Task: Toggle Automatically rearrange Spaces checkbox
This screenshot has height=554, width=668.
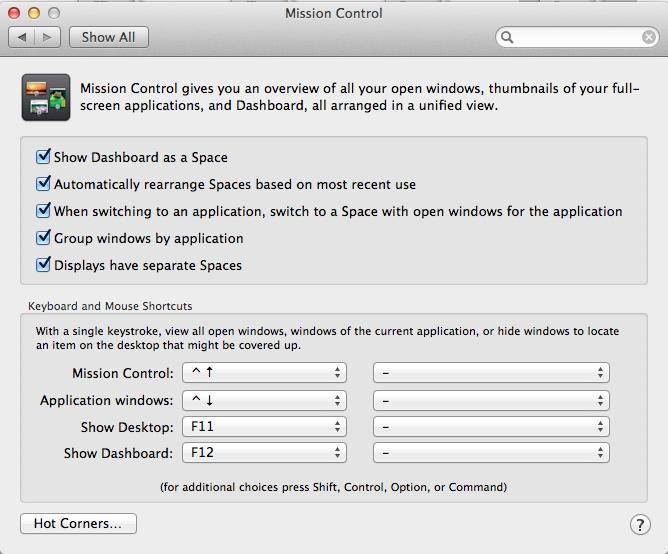Action: pyautogui.click(x=43, y=184)
